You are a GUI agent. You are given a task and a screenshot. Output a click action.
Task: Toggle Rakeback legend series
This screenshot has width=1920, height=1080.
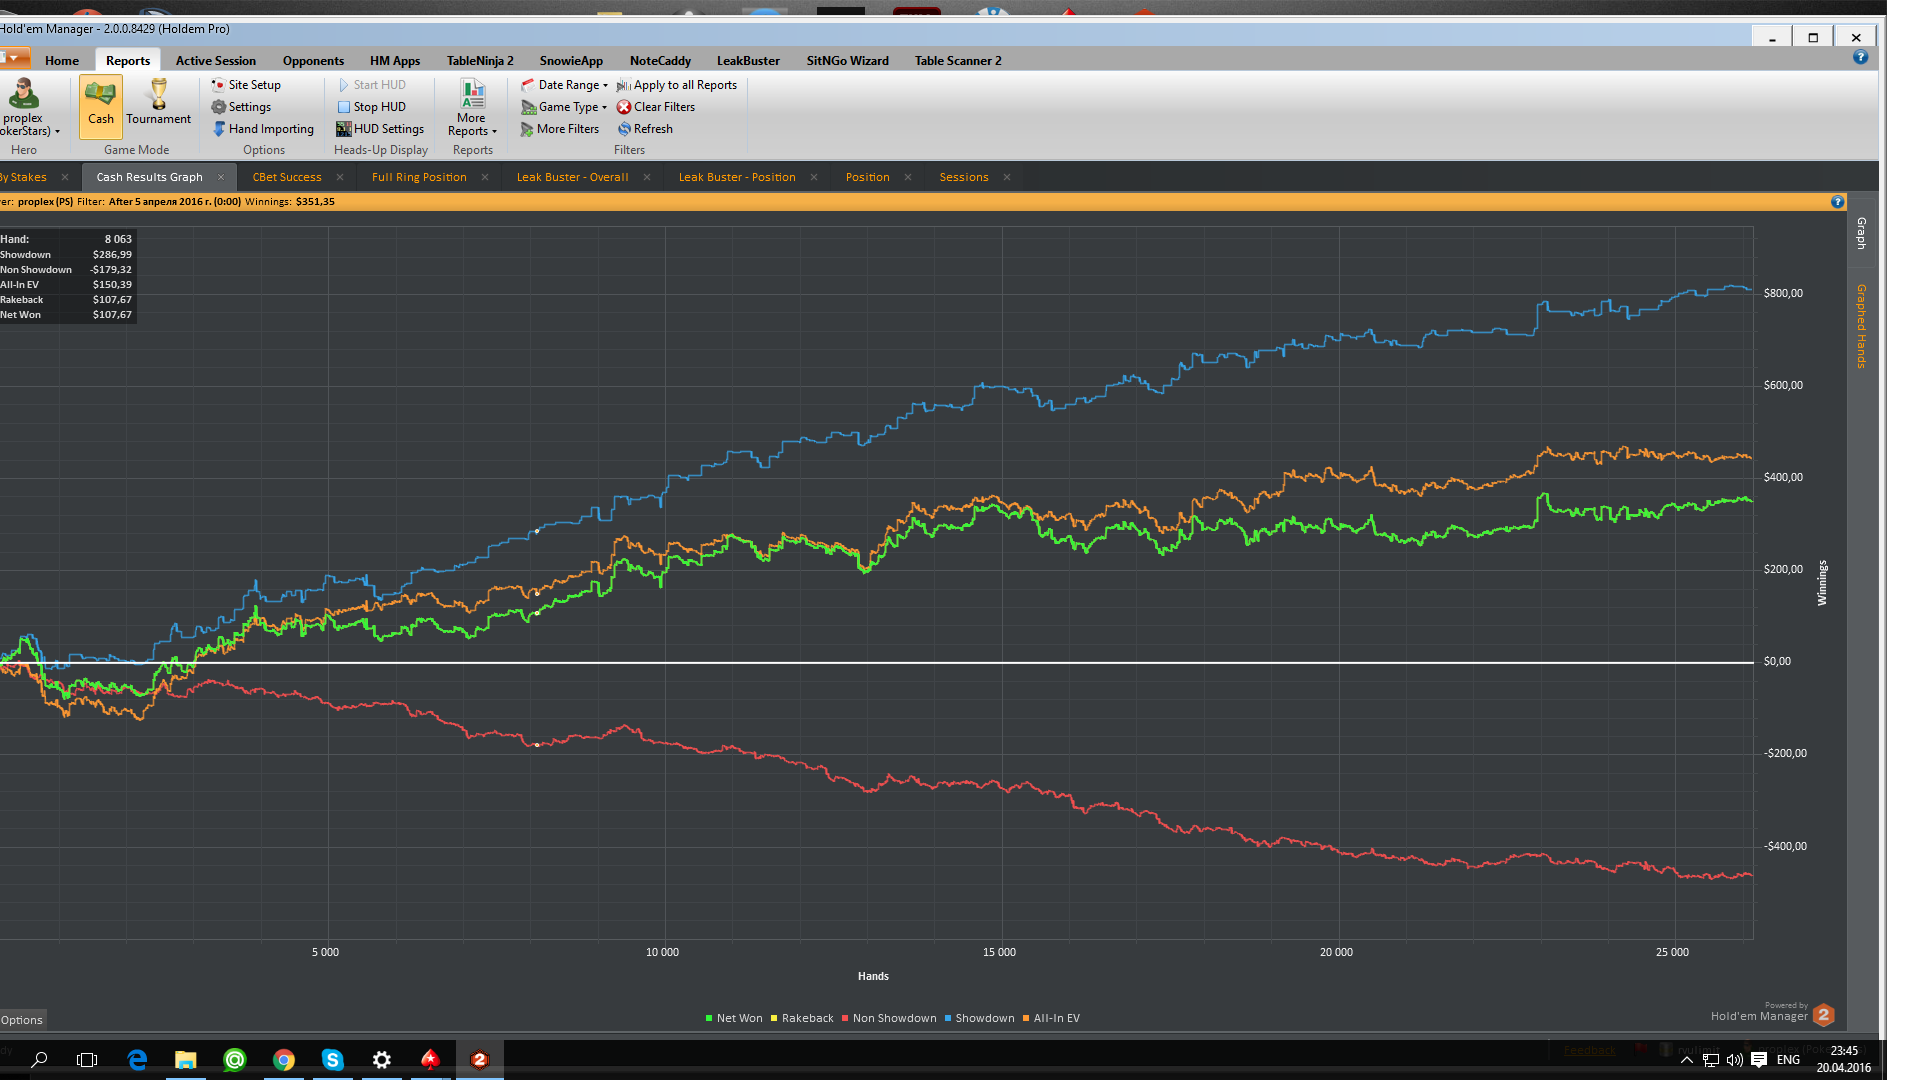click(x=802, y=1019)
